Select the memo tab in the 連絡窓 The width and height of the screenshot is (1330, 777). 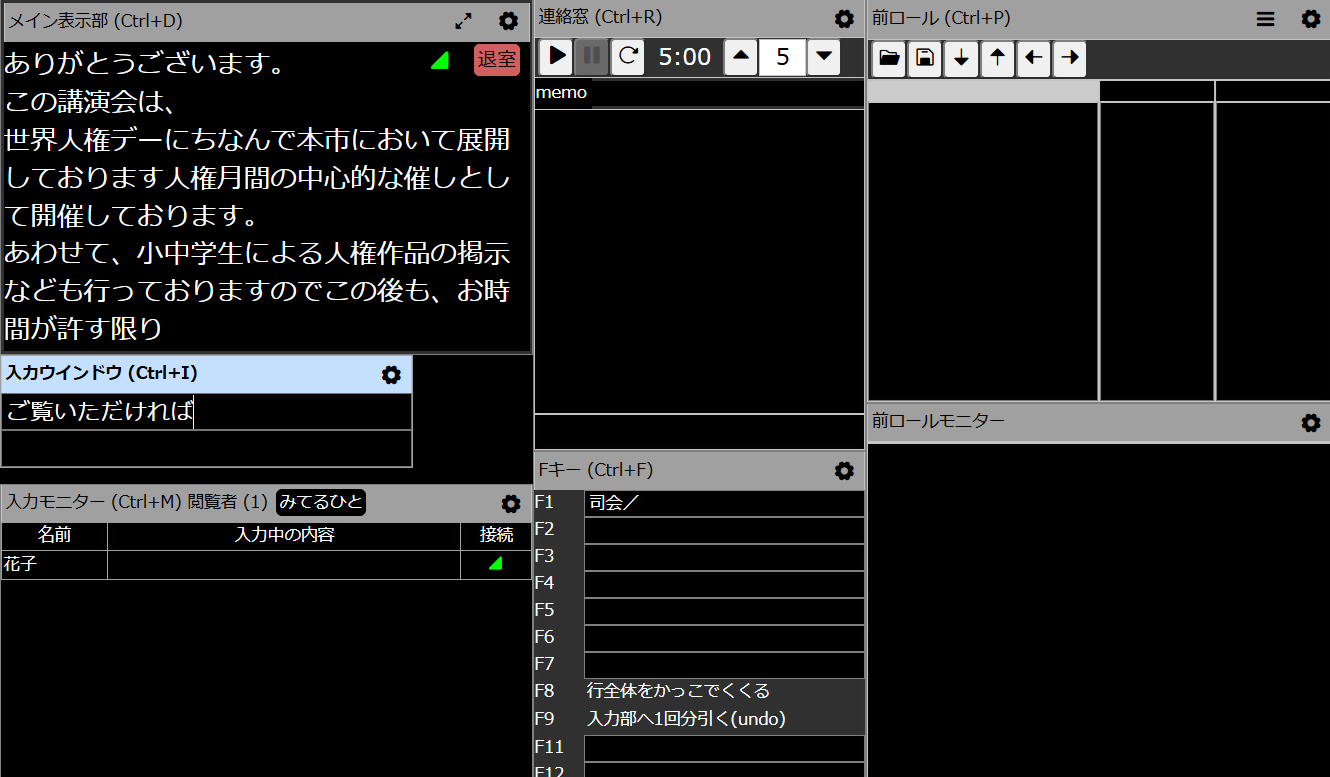pyautogui.click(x=562, y=92)
